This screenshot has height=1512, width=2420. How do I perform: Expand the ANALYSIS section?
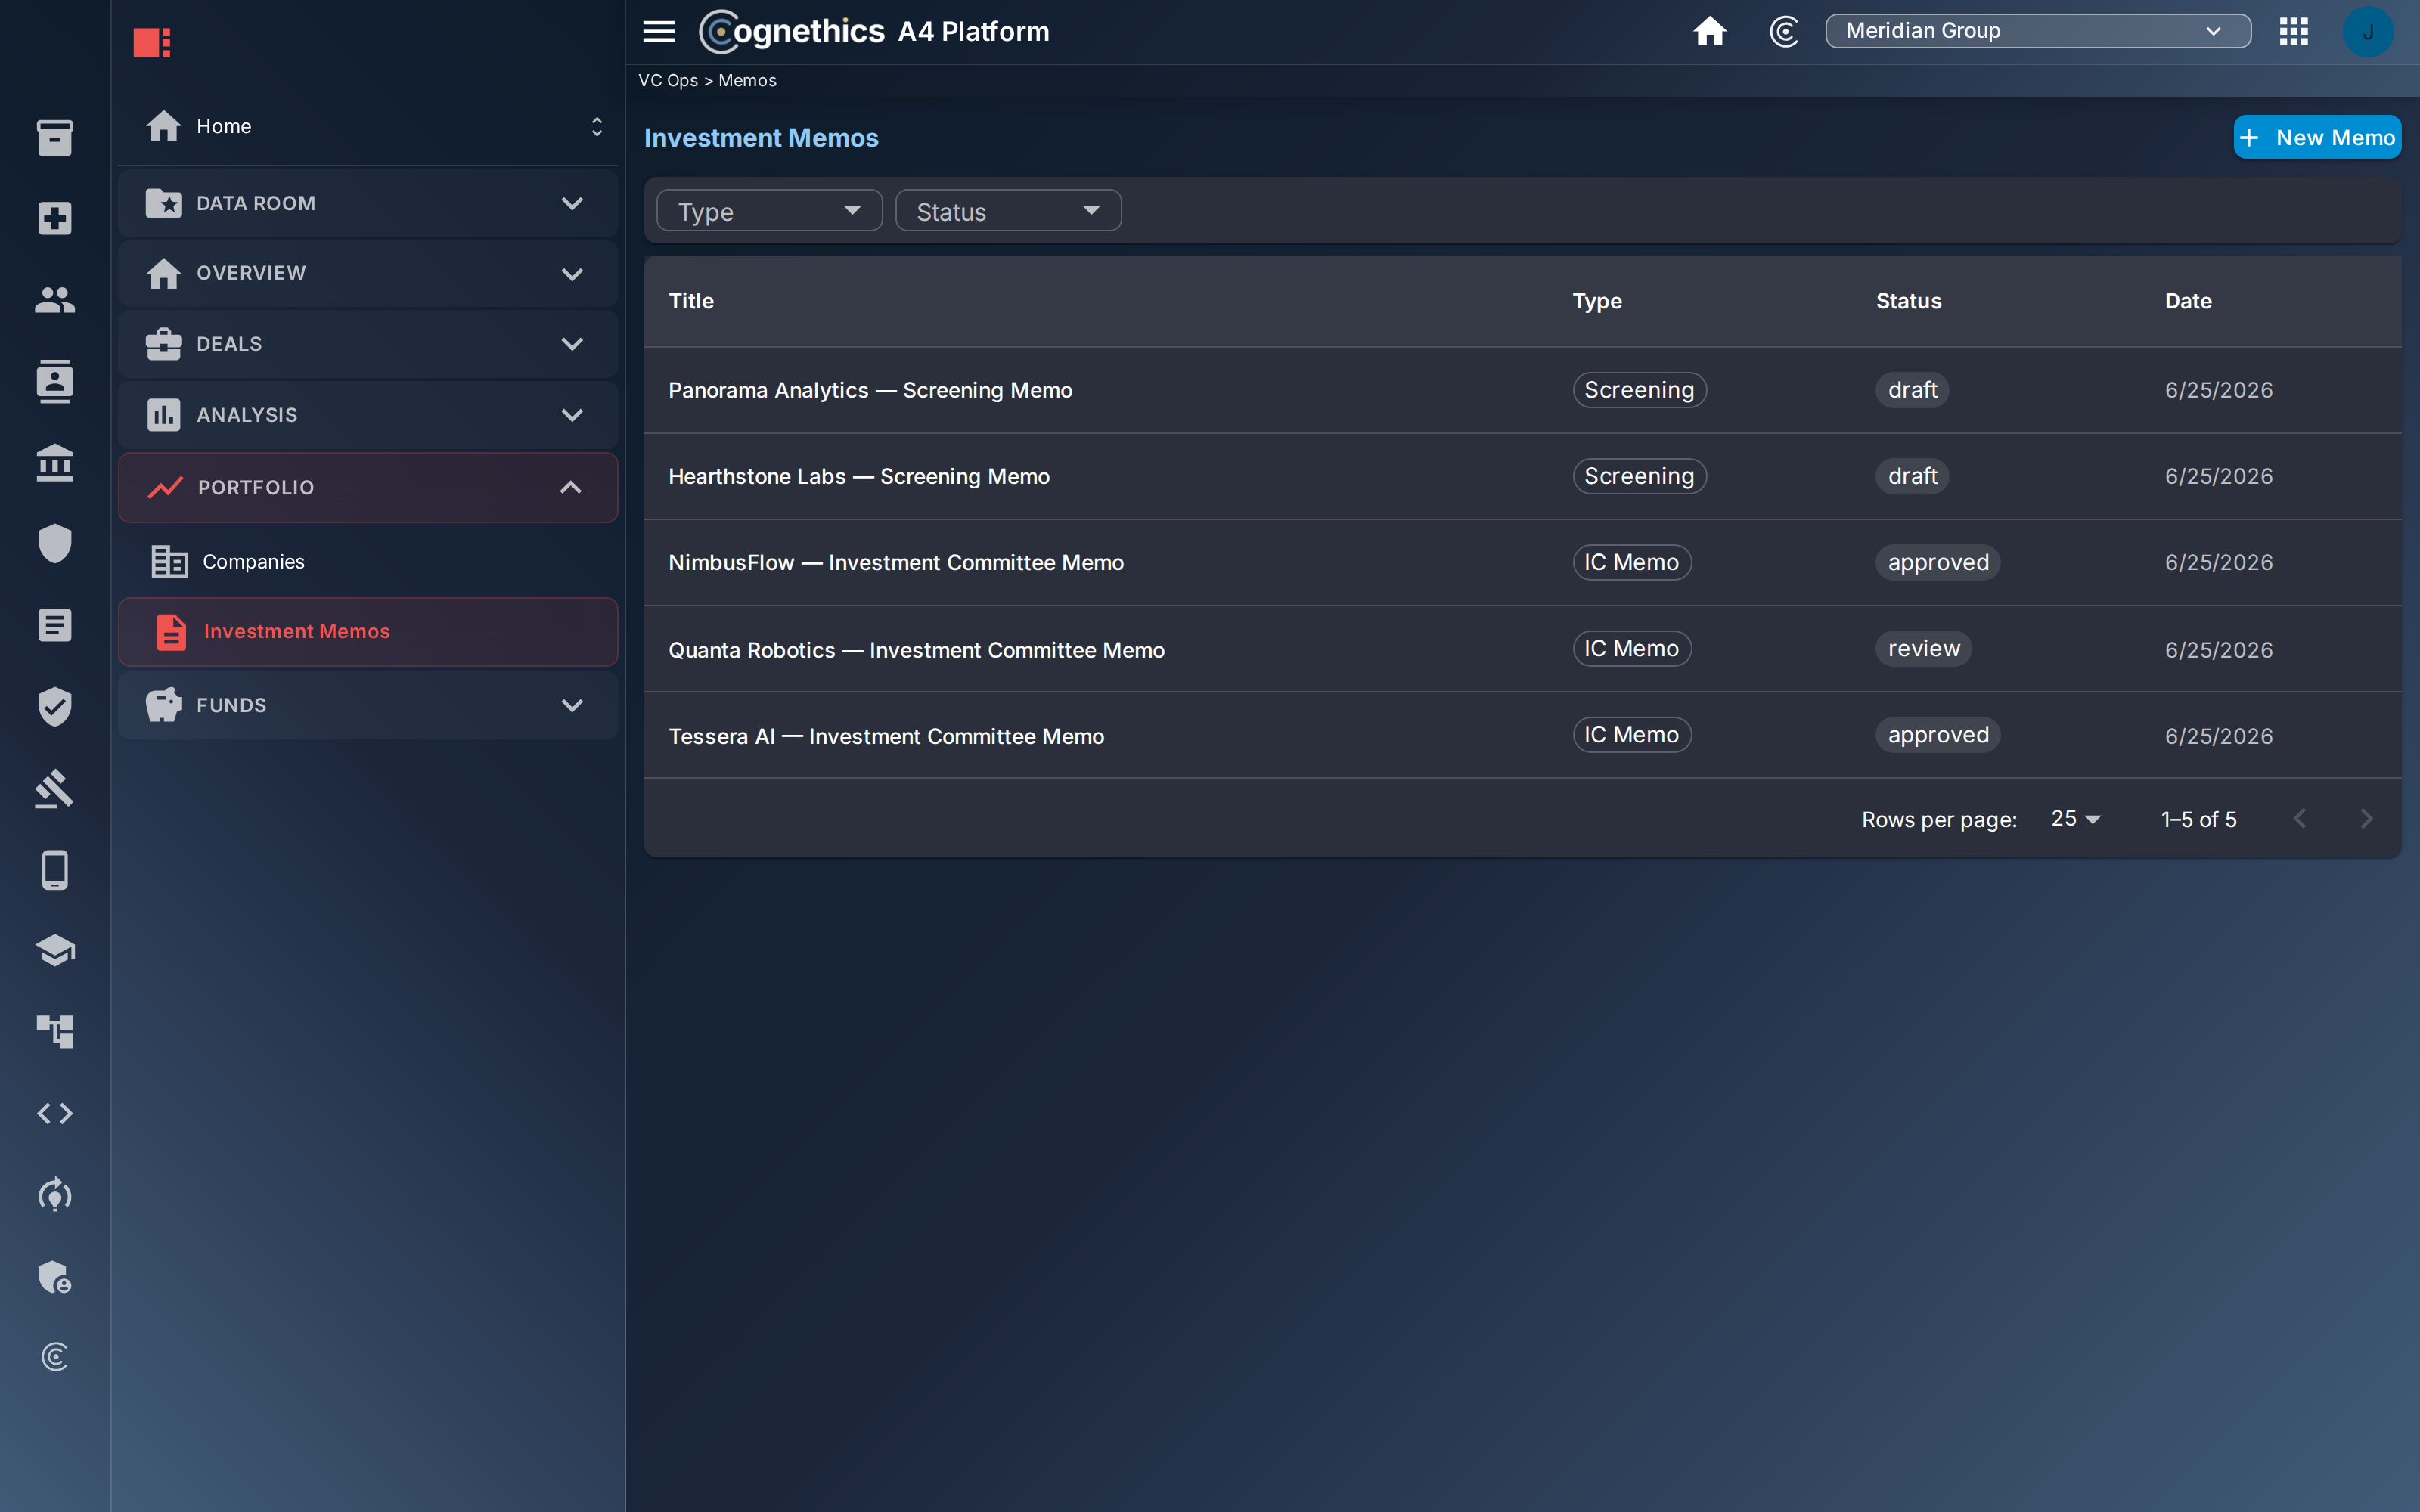pyautogui.click(x=368, y=415)
